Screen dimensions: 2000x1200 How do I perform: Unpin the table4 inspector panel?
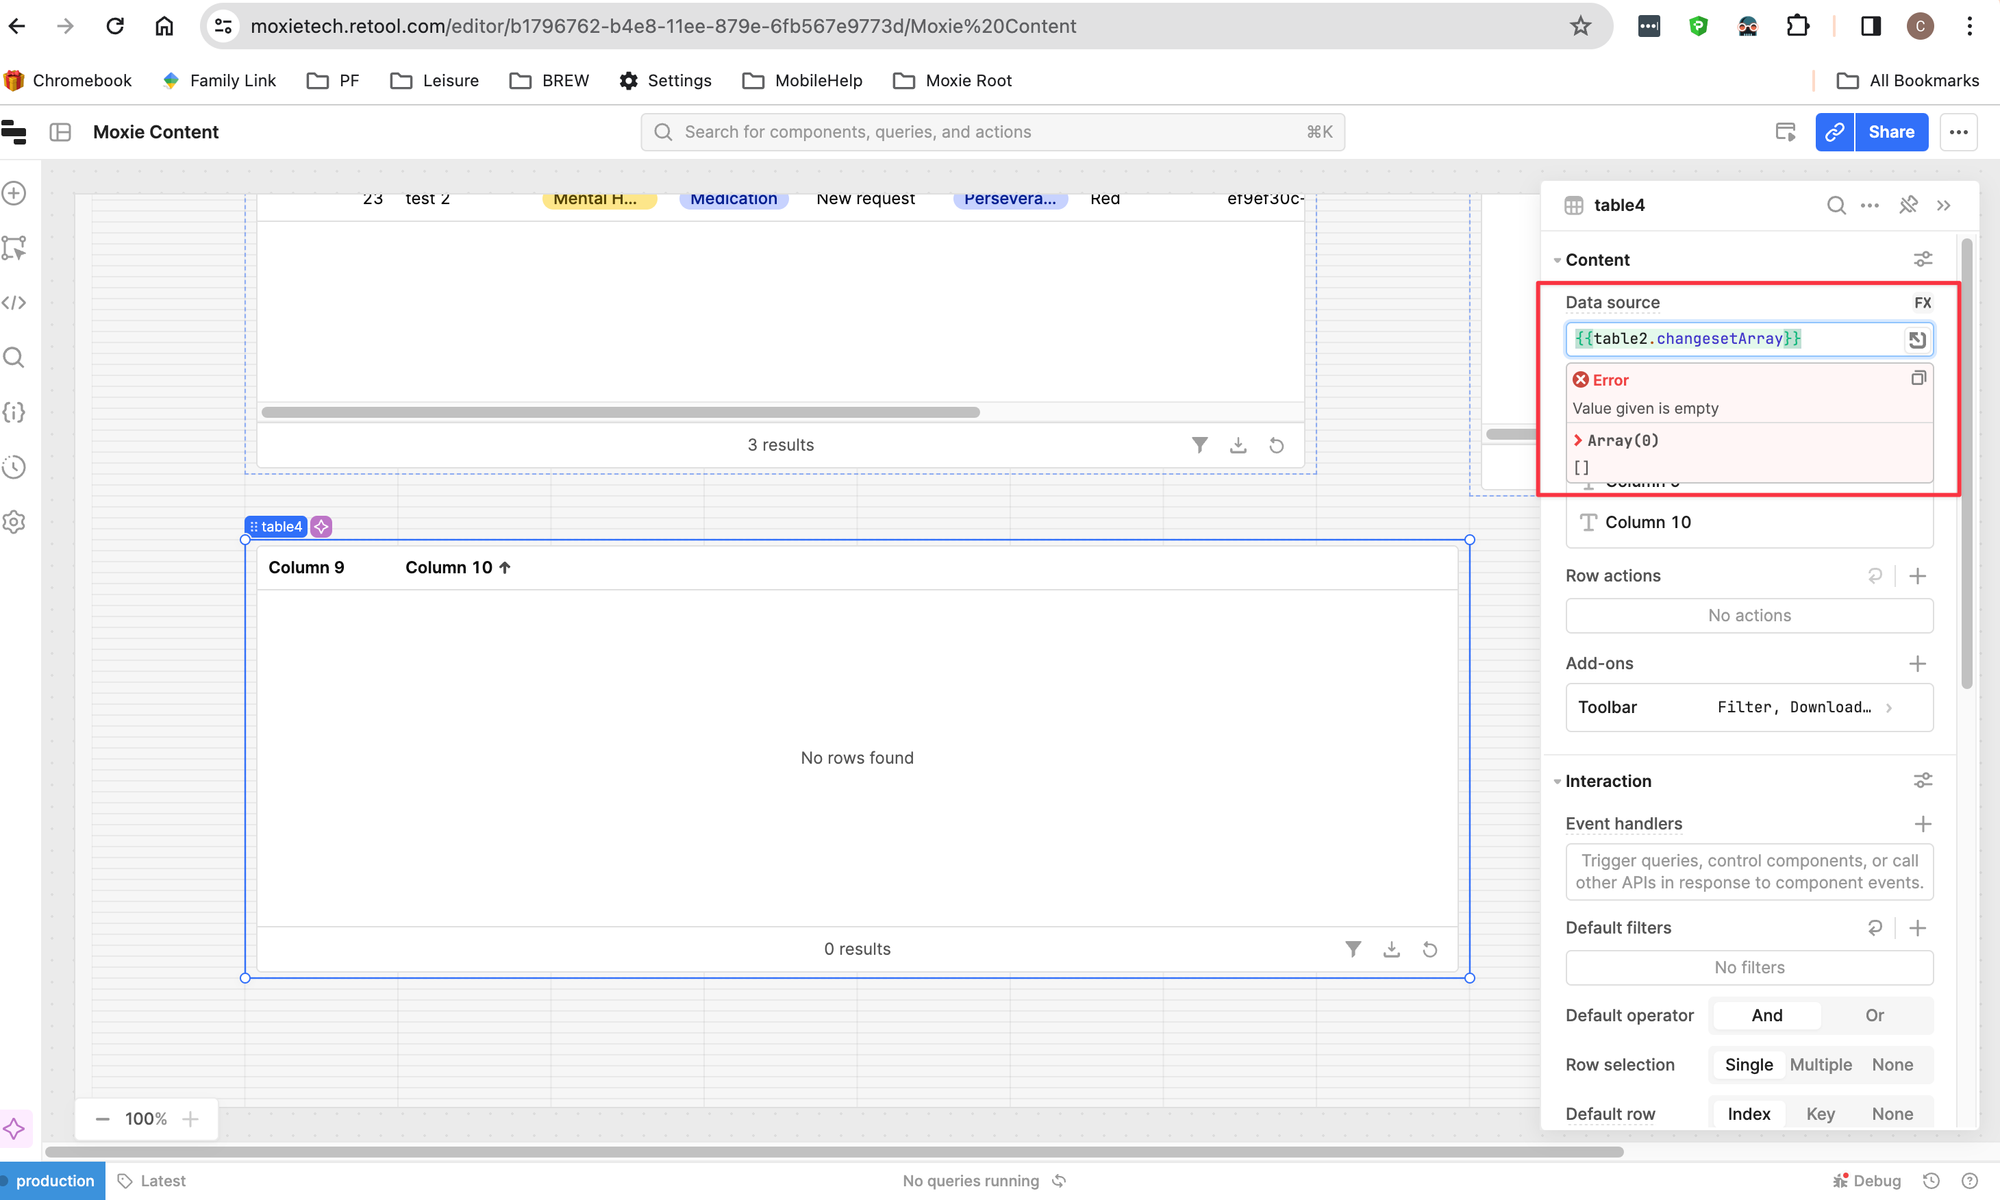(x=1908, y=205)
